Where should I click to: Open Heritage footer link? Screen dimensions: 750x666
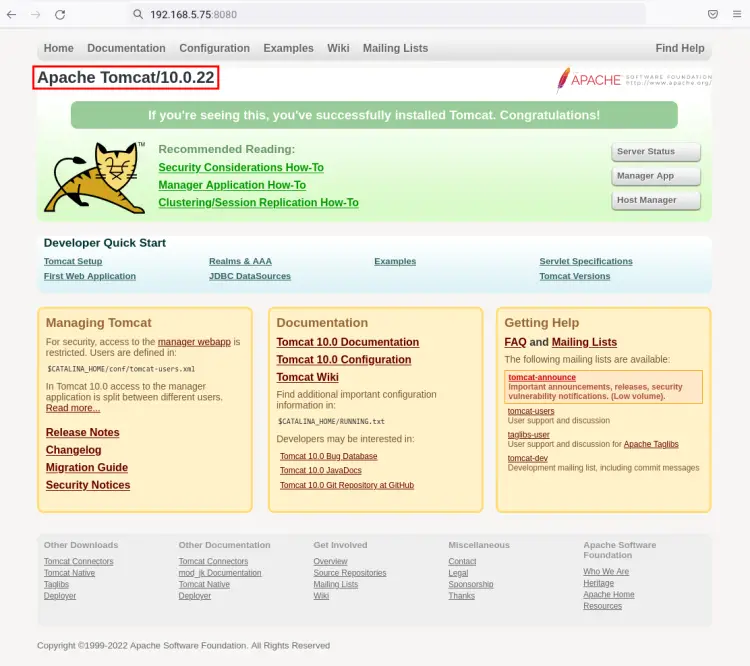(598, 583)
